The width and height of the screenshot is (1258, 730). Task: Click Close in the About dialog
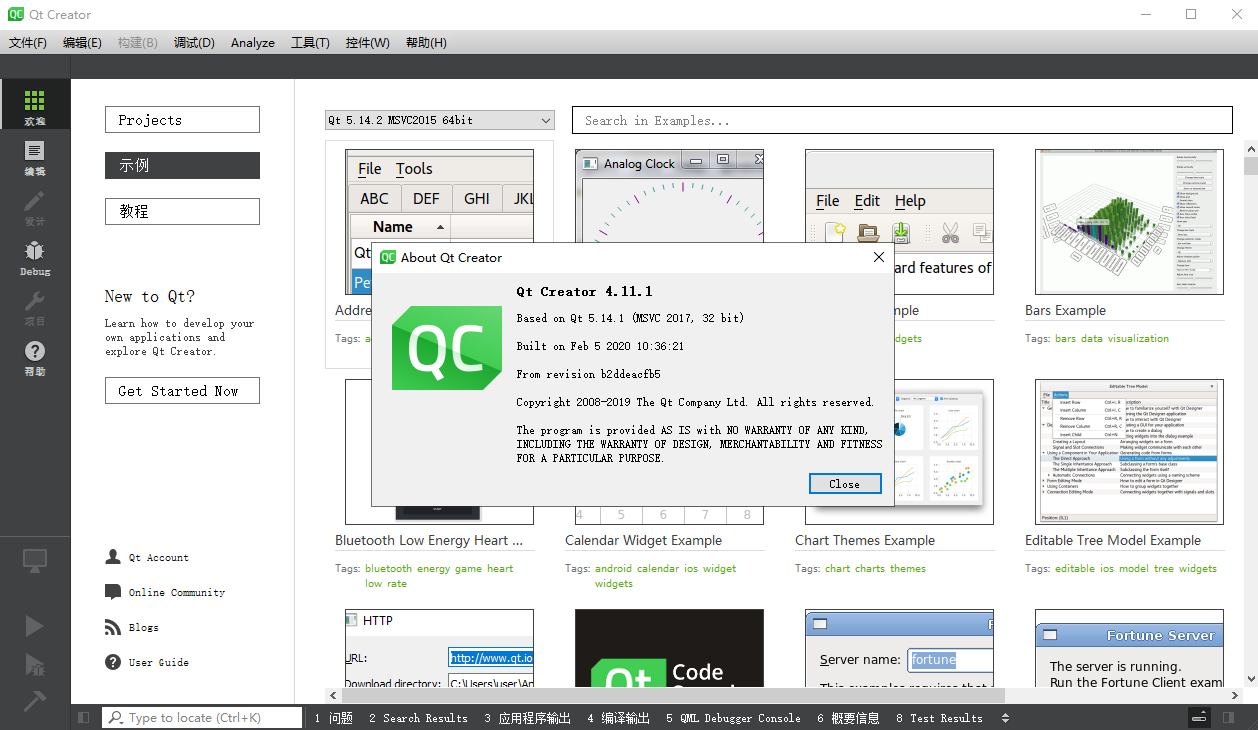(x=845, y=484)
